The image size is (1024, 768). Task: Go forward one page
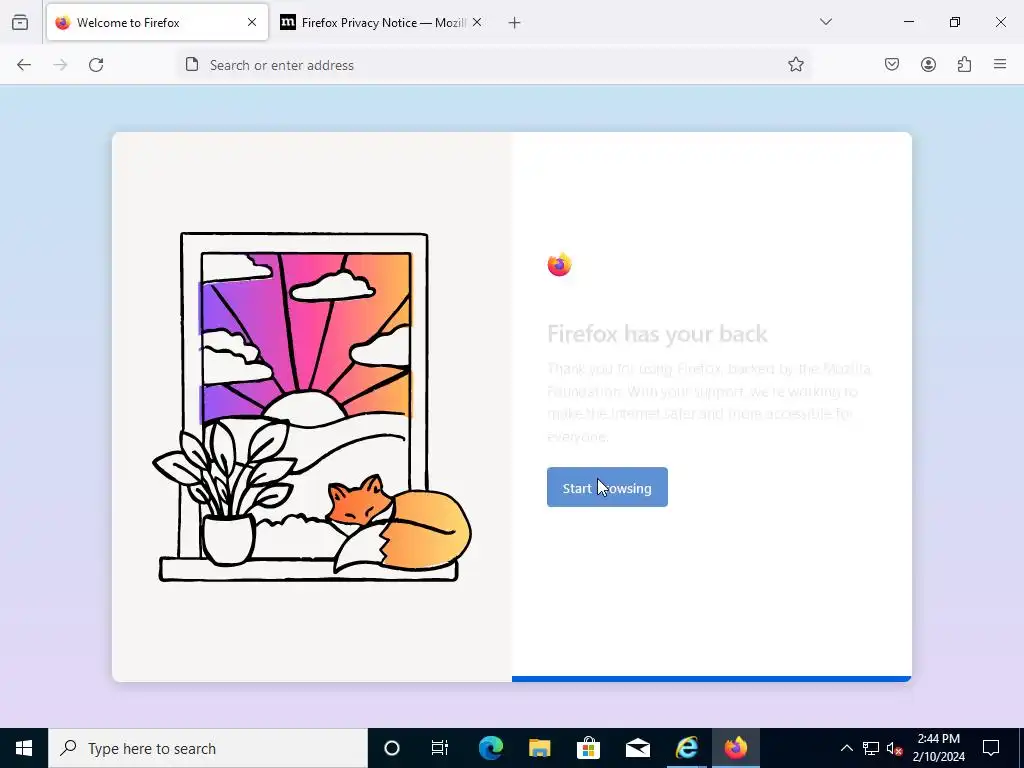coord(60,65)
